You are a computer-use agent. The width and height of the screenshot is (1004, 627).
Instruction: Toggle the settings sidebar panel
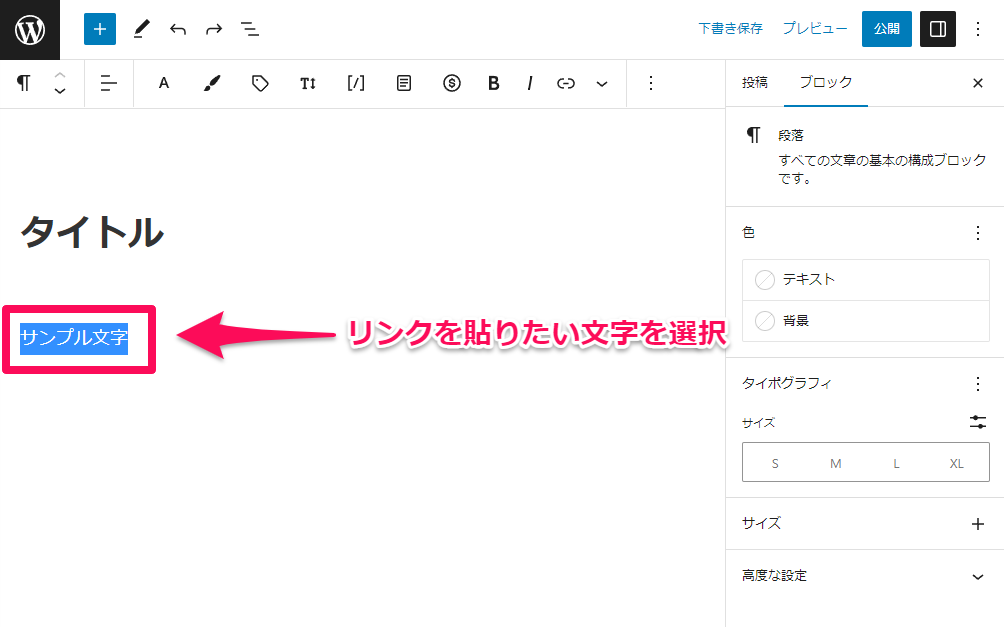(x=938, y=30)
